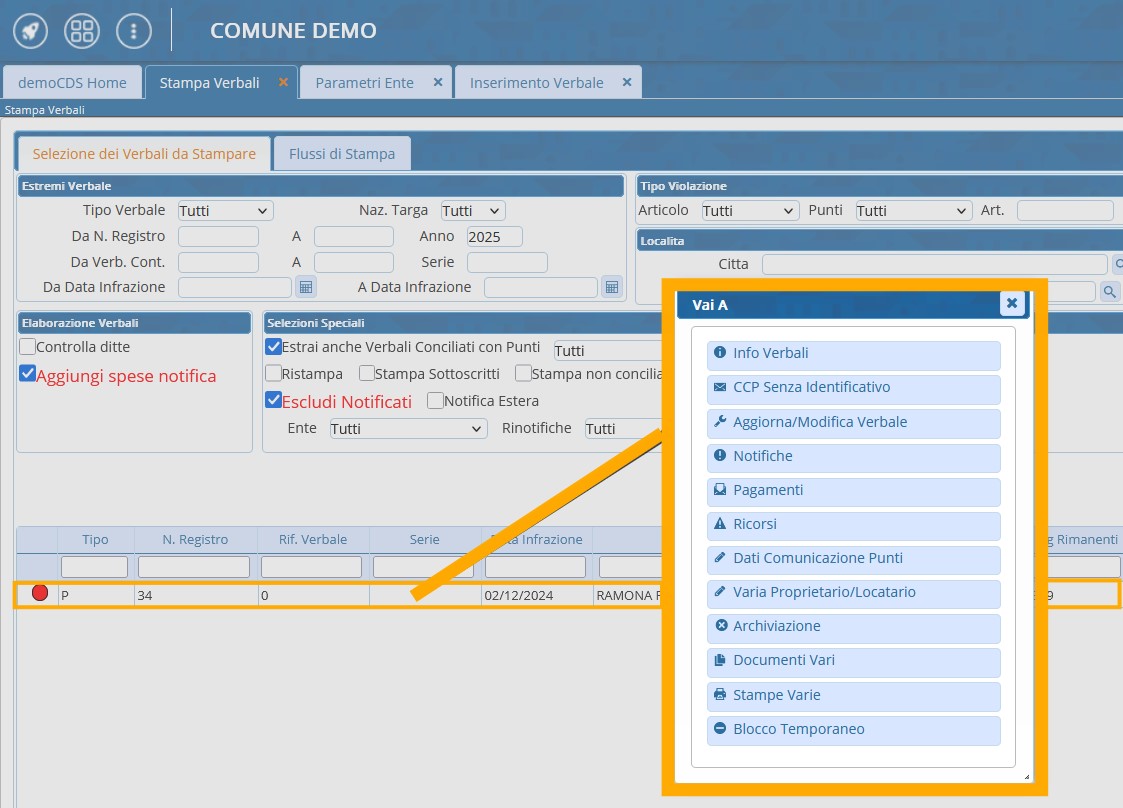The image size is (1123, 808).
Task: Open the Inserimento Verbale tab
Action: click(x=536, y=82)
